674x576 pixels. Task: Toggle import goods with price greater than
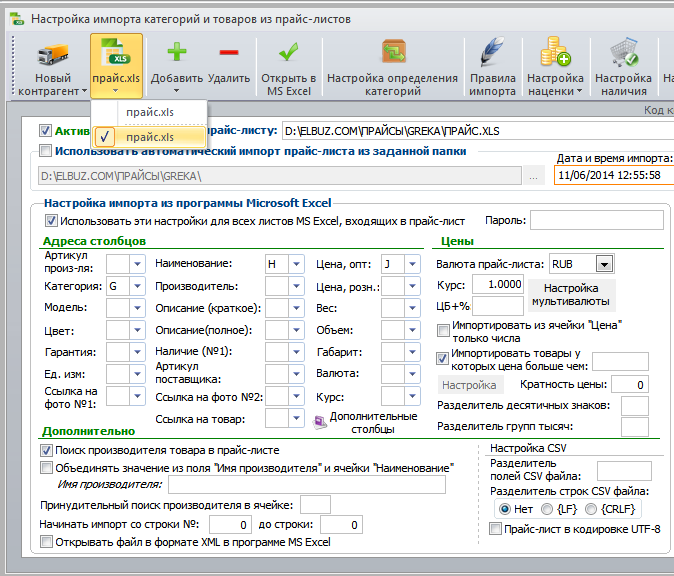pyautogui.click(x=442, y=358)
